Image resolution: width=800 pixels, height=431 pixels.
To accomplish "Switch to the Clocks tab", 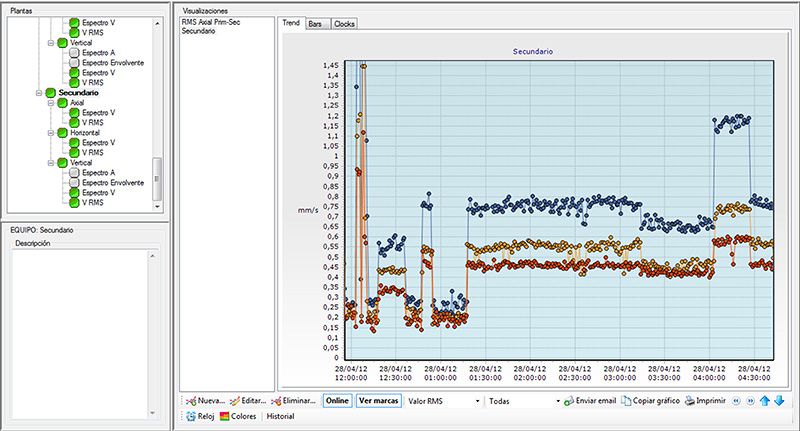I will (344, 24).
